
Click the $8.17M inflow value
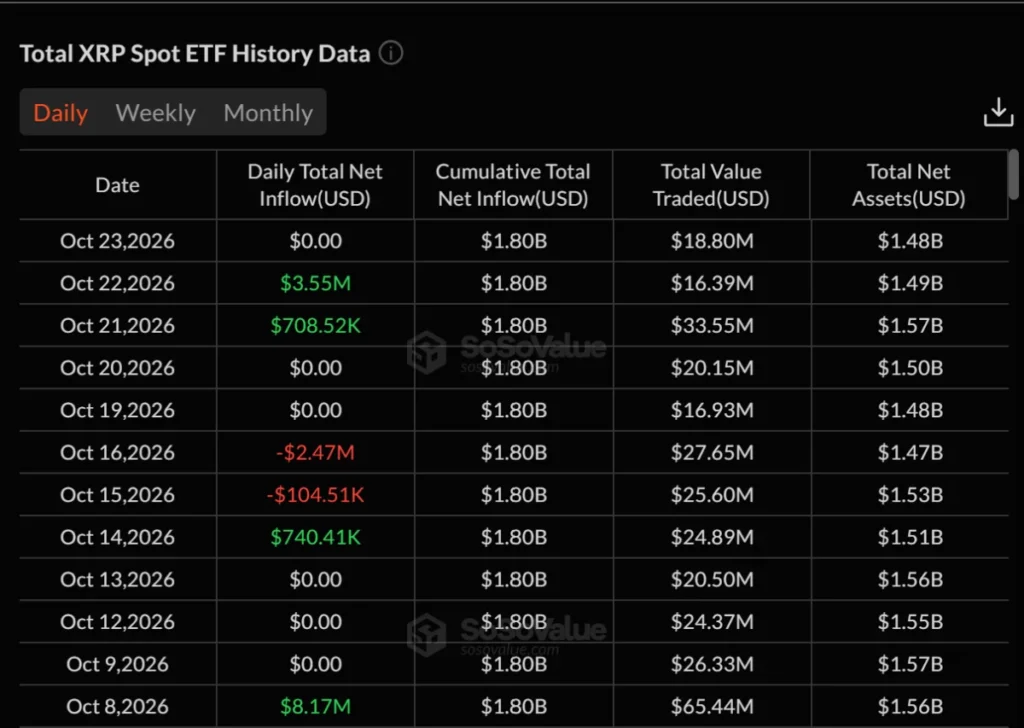click(x=315, y=706)
